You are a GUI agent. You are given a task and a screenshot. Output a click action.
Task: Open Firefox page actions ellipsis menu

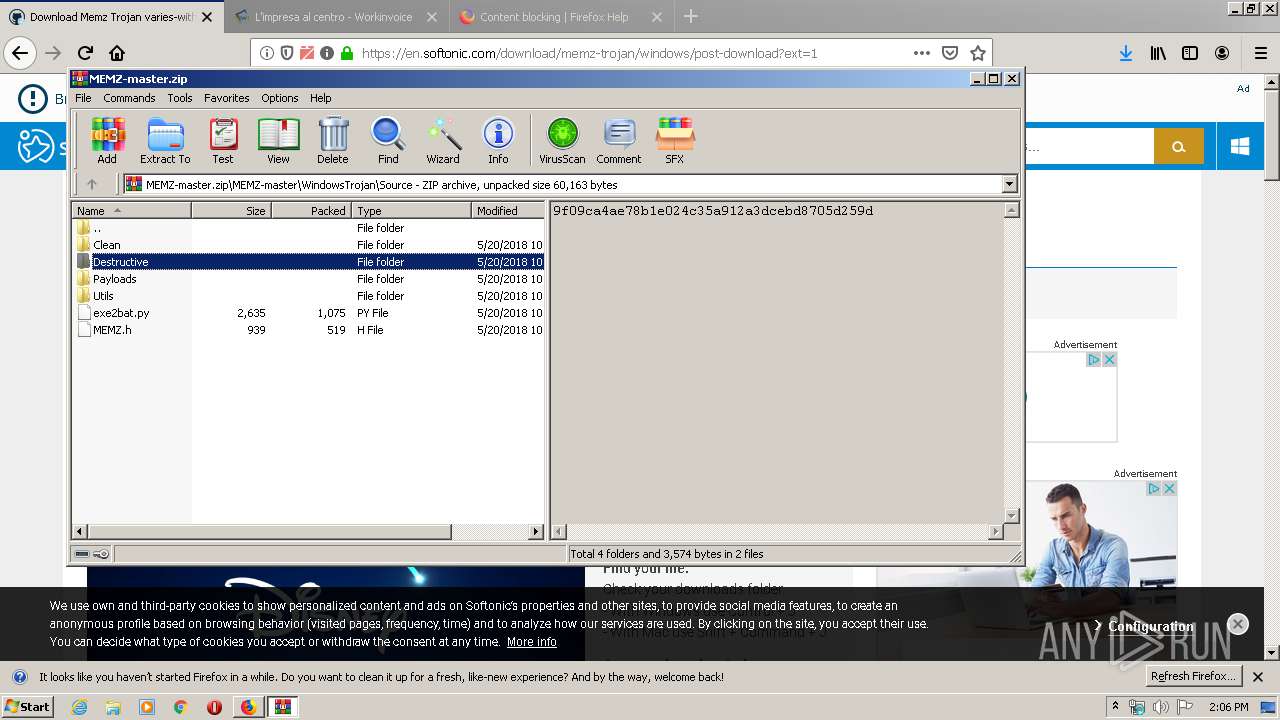point(922,53)
